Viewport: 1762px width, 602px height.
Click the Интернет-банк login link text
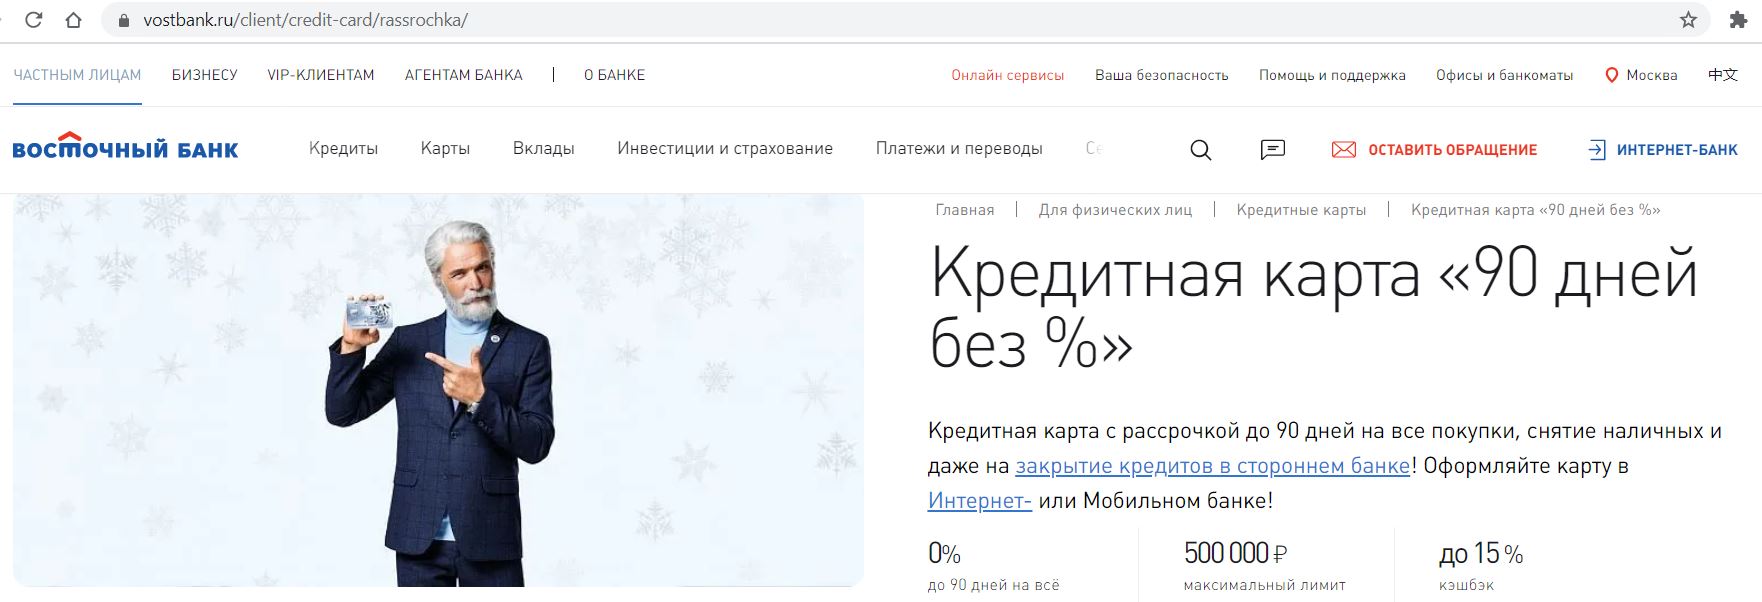1678,150
